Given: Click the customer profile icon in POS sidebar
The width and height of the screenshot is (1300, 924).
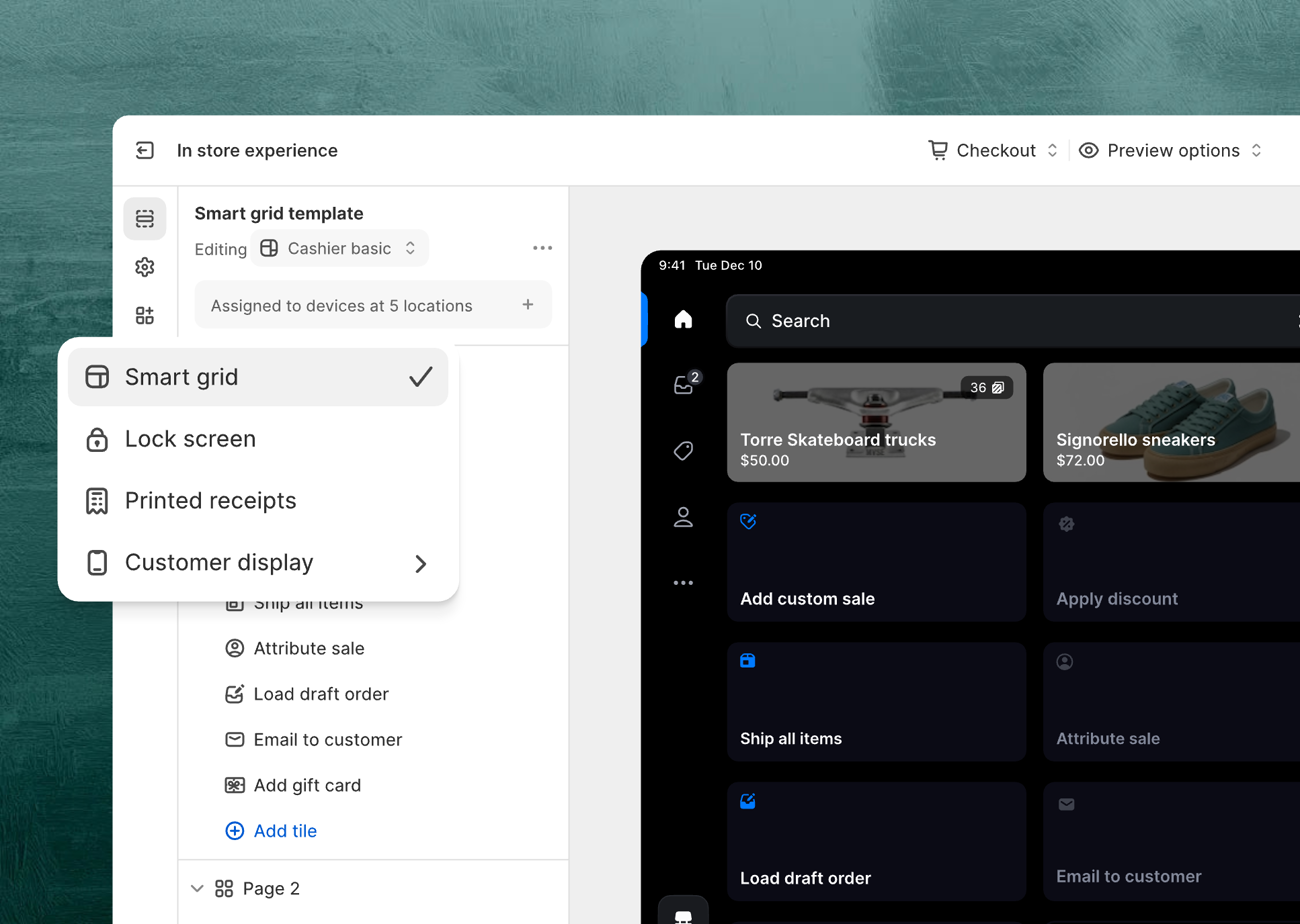Looking at the screenshot, I should tap(683, 517).
